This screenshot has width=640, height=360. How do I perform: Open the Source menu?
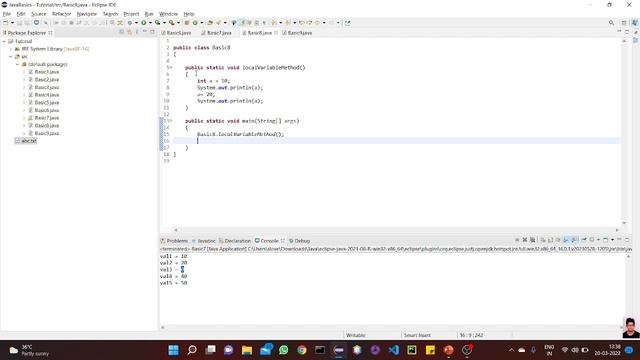[x=39, y=14]
